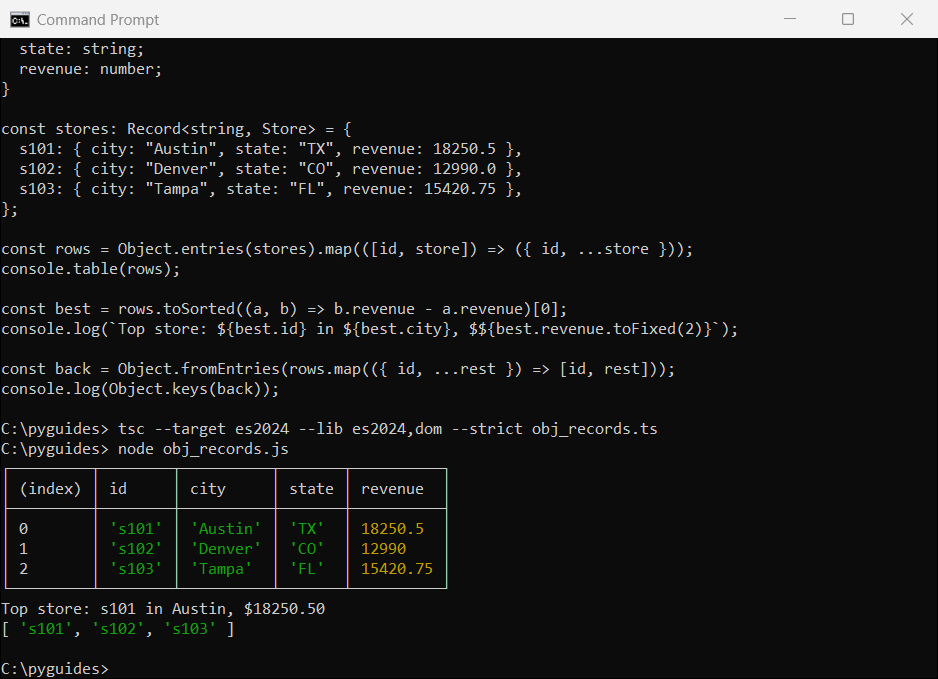Click the 12990 revenue cell

tap(383, 549)
